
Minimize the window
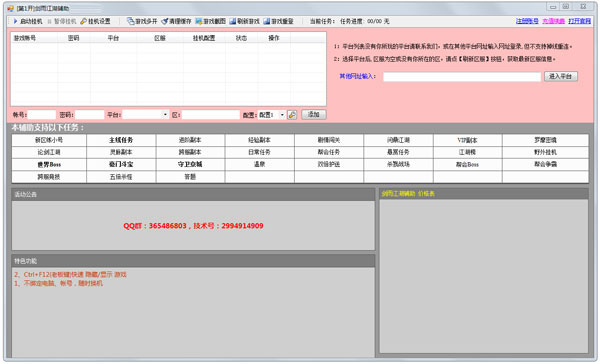(x=553, y=7)
